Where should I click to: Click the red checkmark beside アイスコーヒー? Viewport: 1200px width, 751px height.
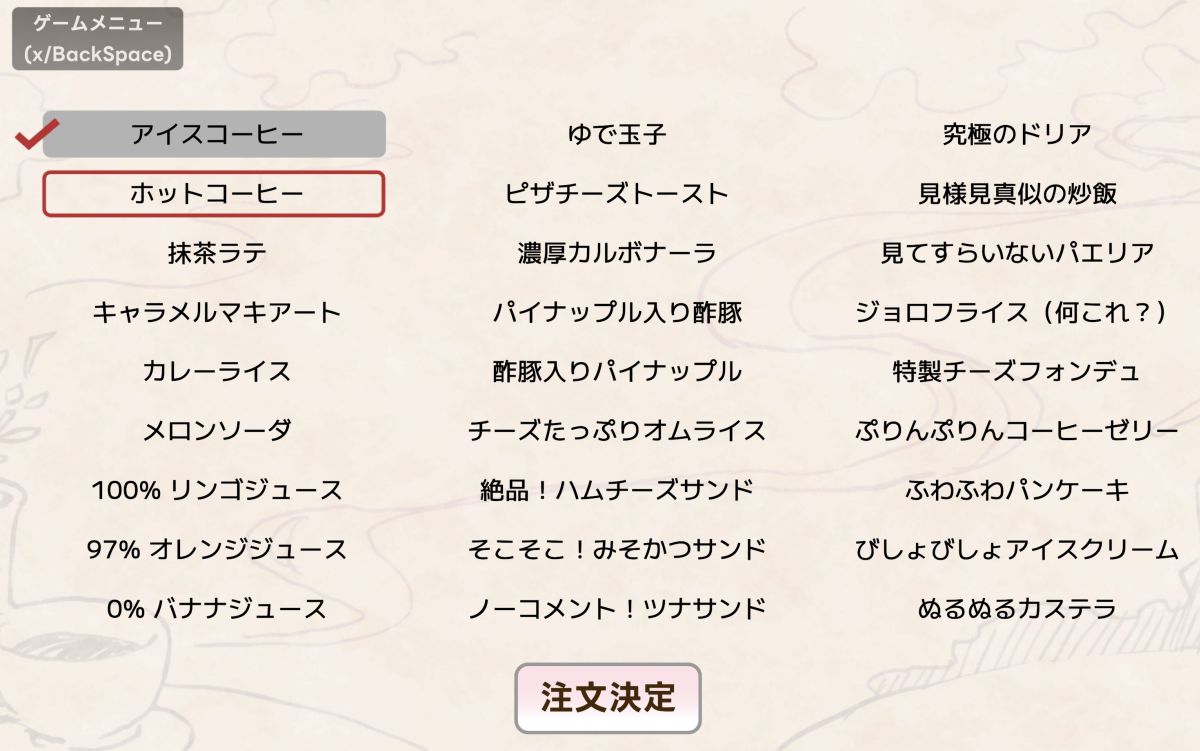[38, 134]
